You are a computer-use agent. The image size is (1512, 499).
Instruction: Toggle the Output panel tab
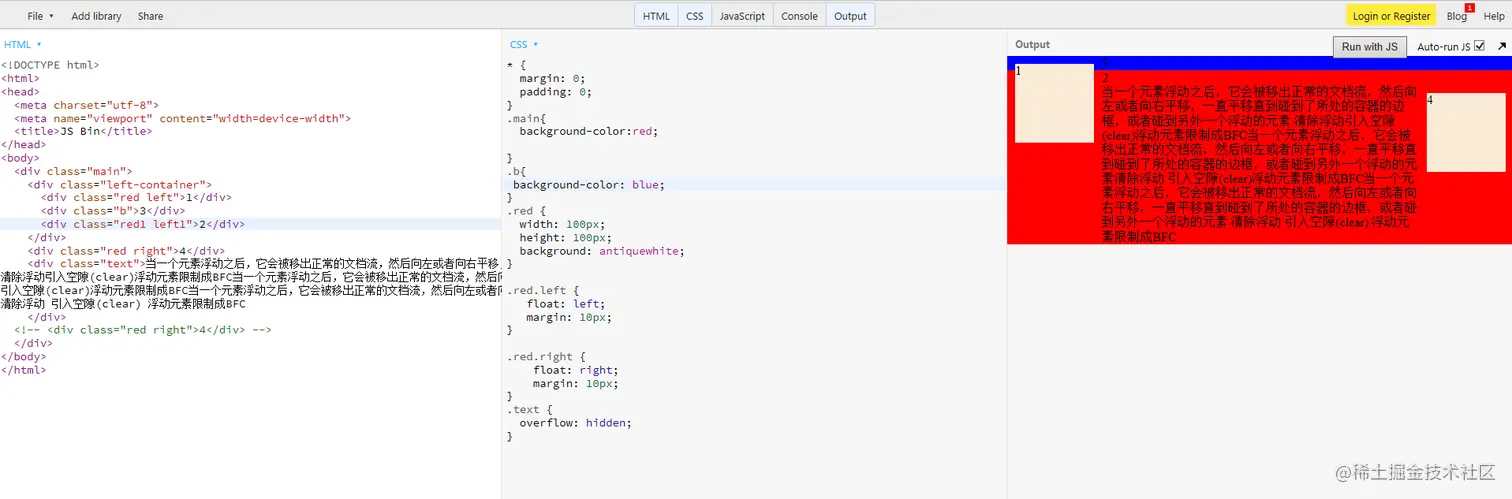click(x=850, y=16)
